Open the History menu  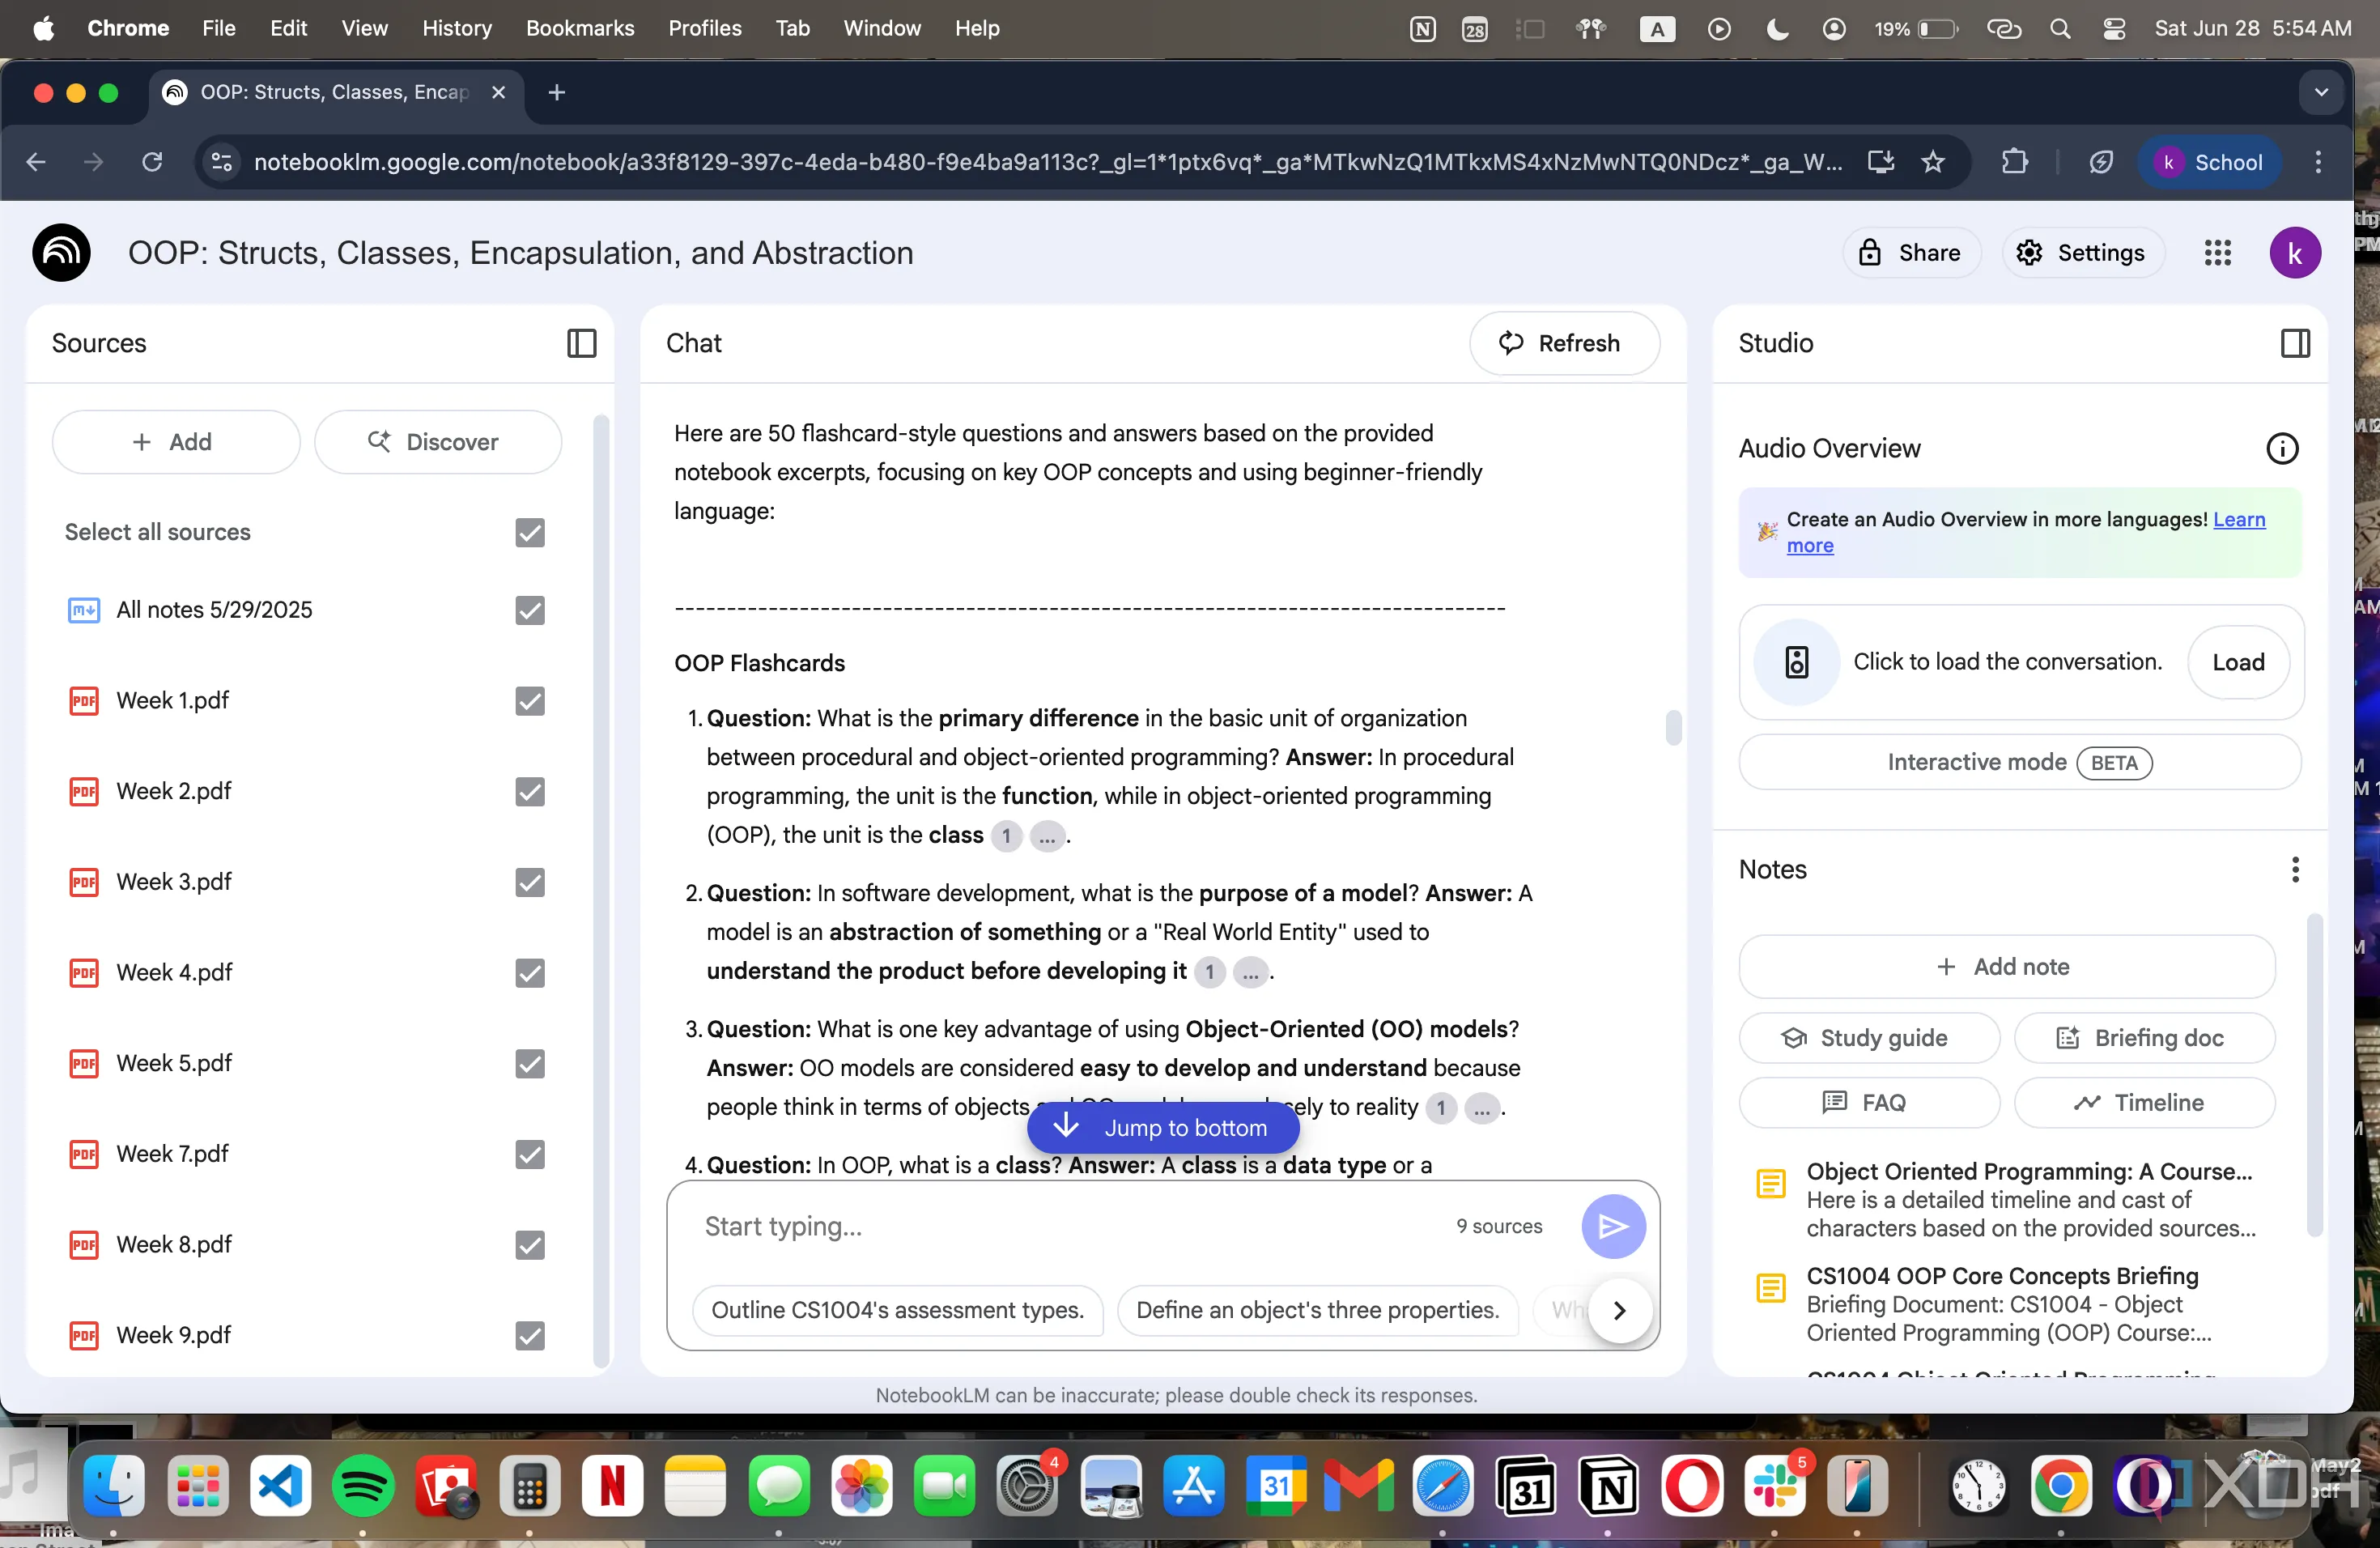click(x=456, y=28)
